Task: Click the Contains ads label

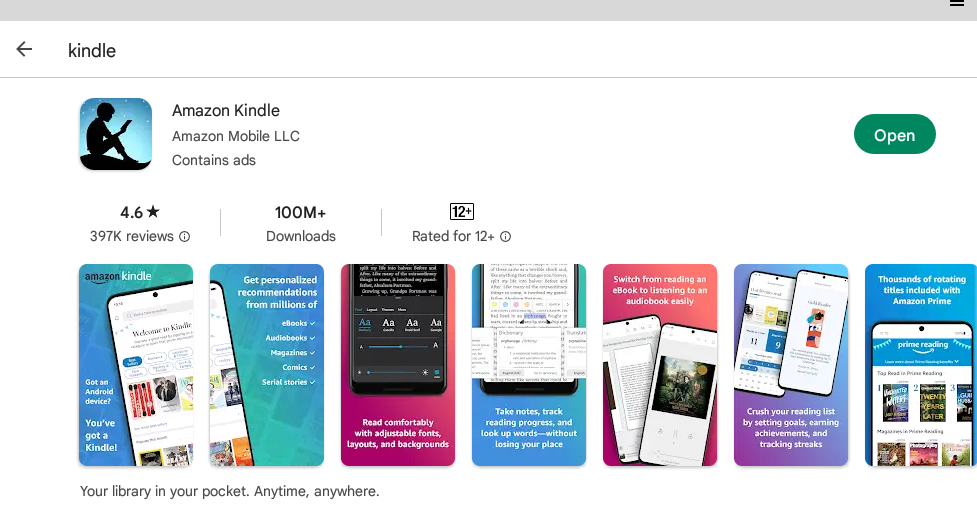Action: pos(214,160)
